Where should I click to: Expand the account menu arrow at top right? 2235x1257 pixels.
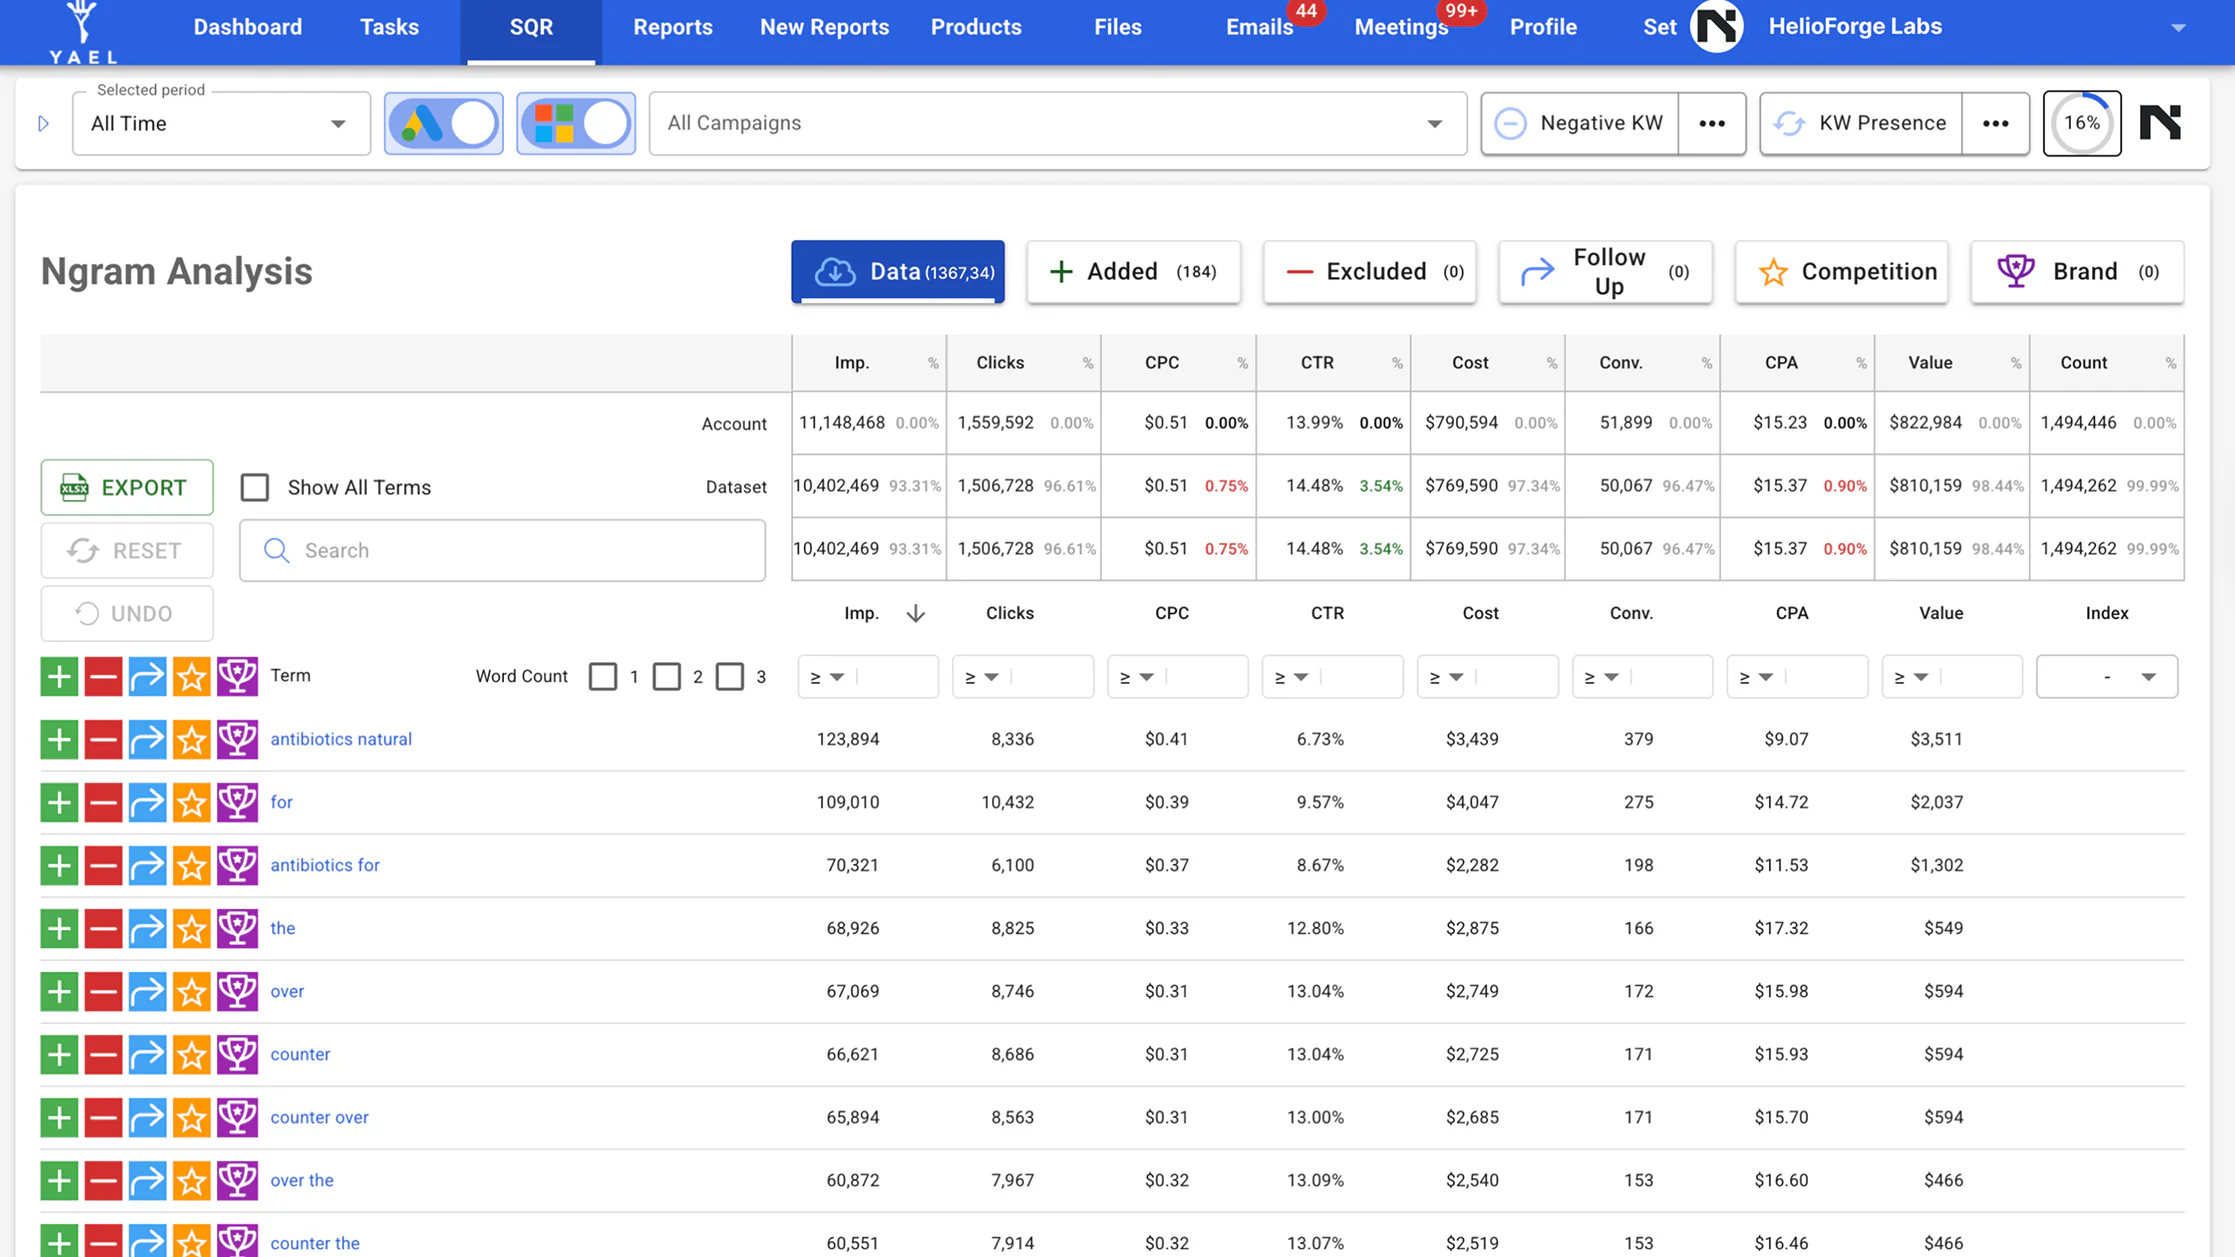(x=2178, y=28)
